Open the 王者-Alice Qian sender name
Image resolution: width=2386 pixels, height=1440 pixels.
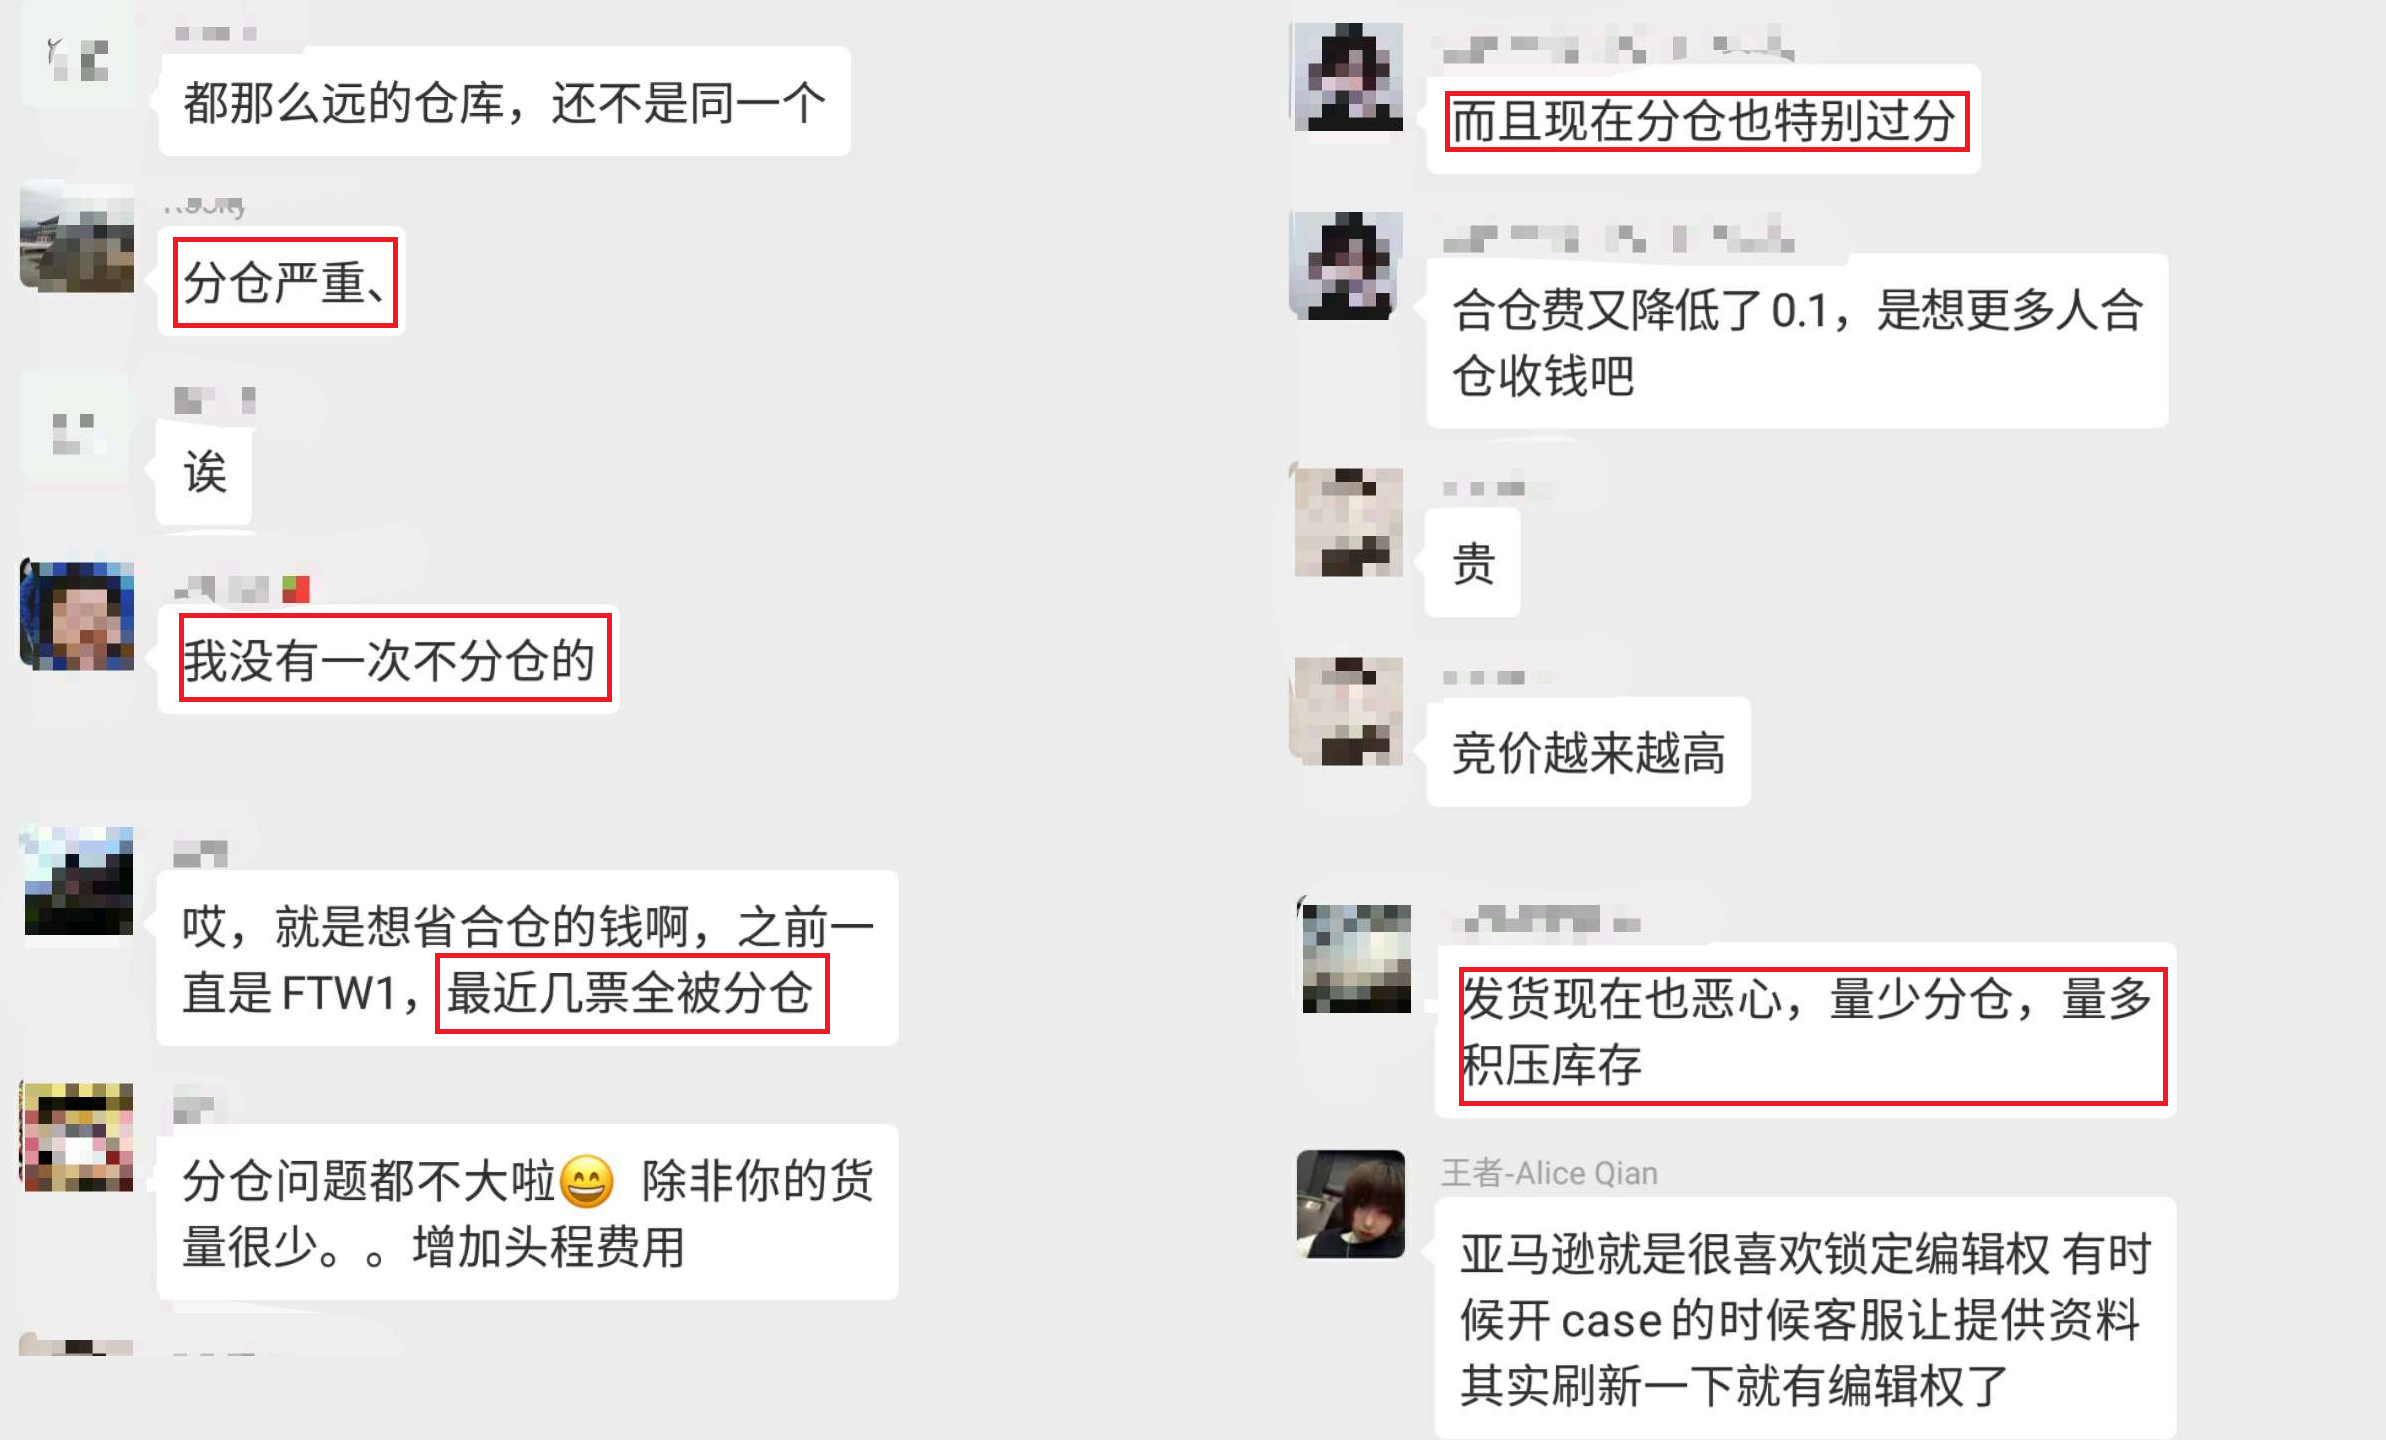(1549, 1173)
